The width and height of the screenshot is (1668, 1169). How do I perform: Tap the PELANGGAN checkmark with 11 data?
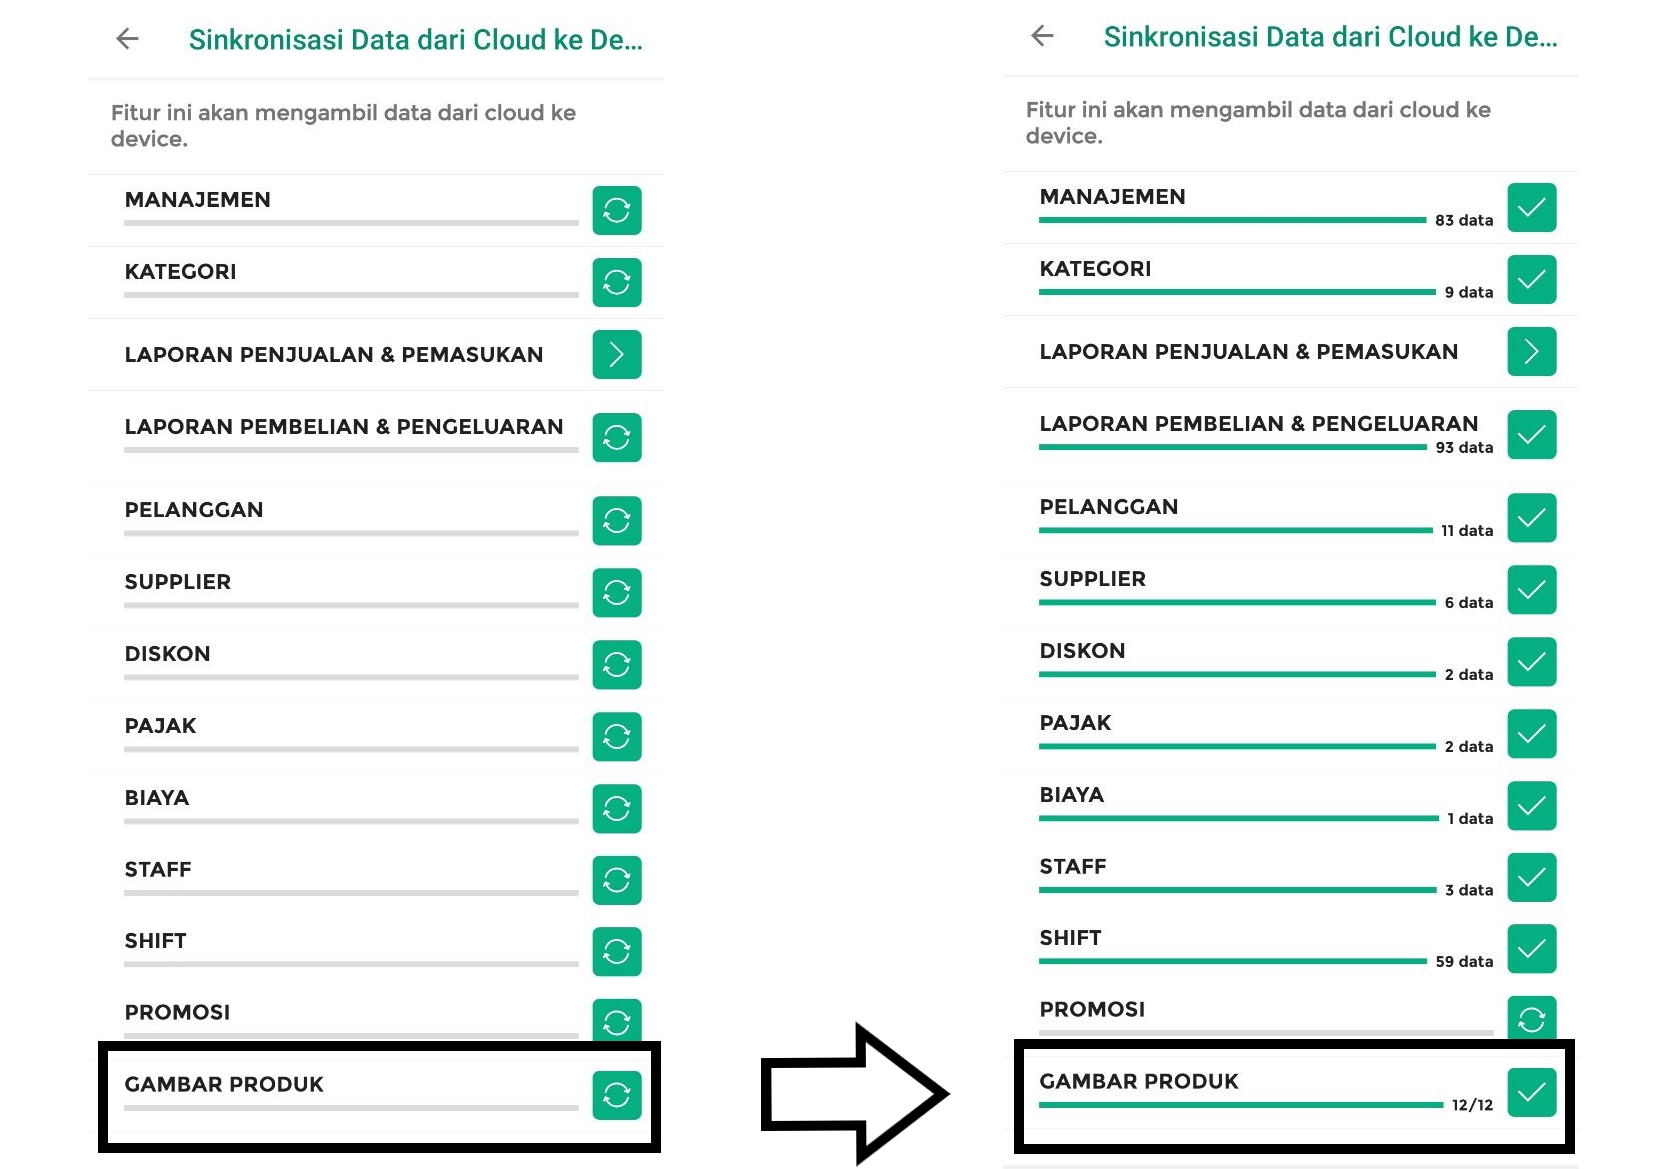pos(1531,518)
